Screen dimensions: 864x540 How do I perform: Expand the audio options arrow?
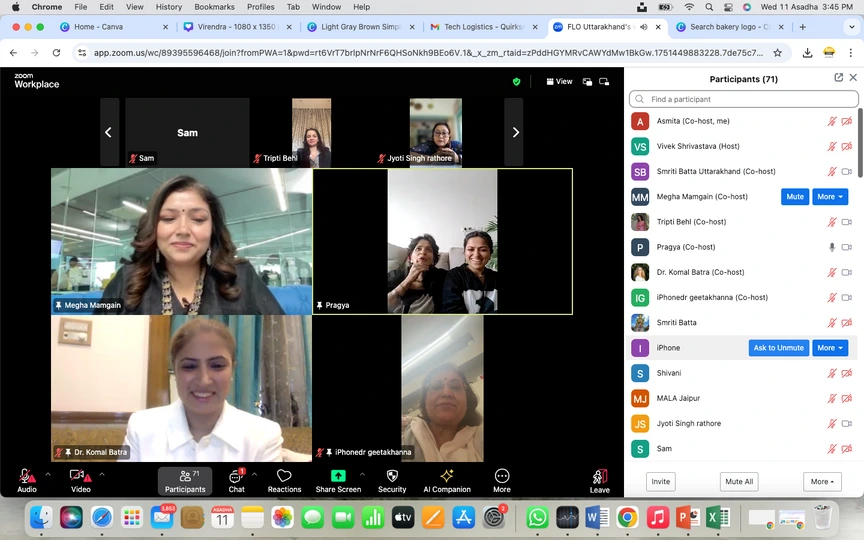pos(48,474)
